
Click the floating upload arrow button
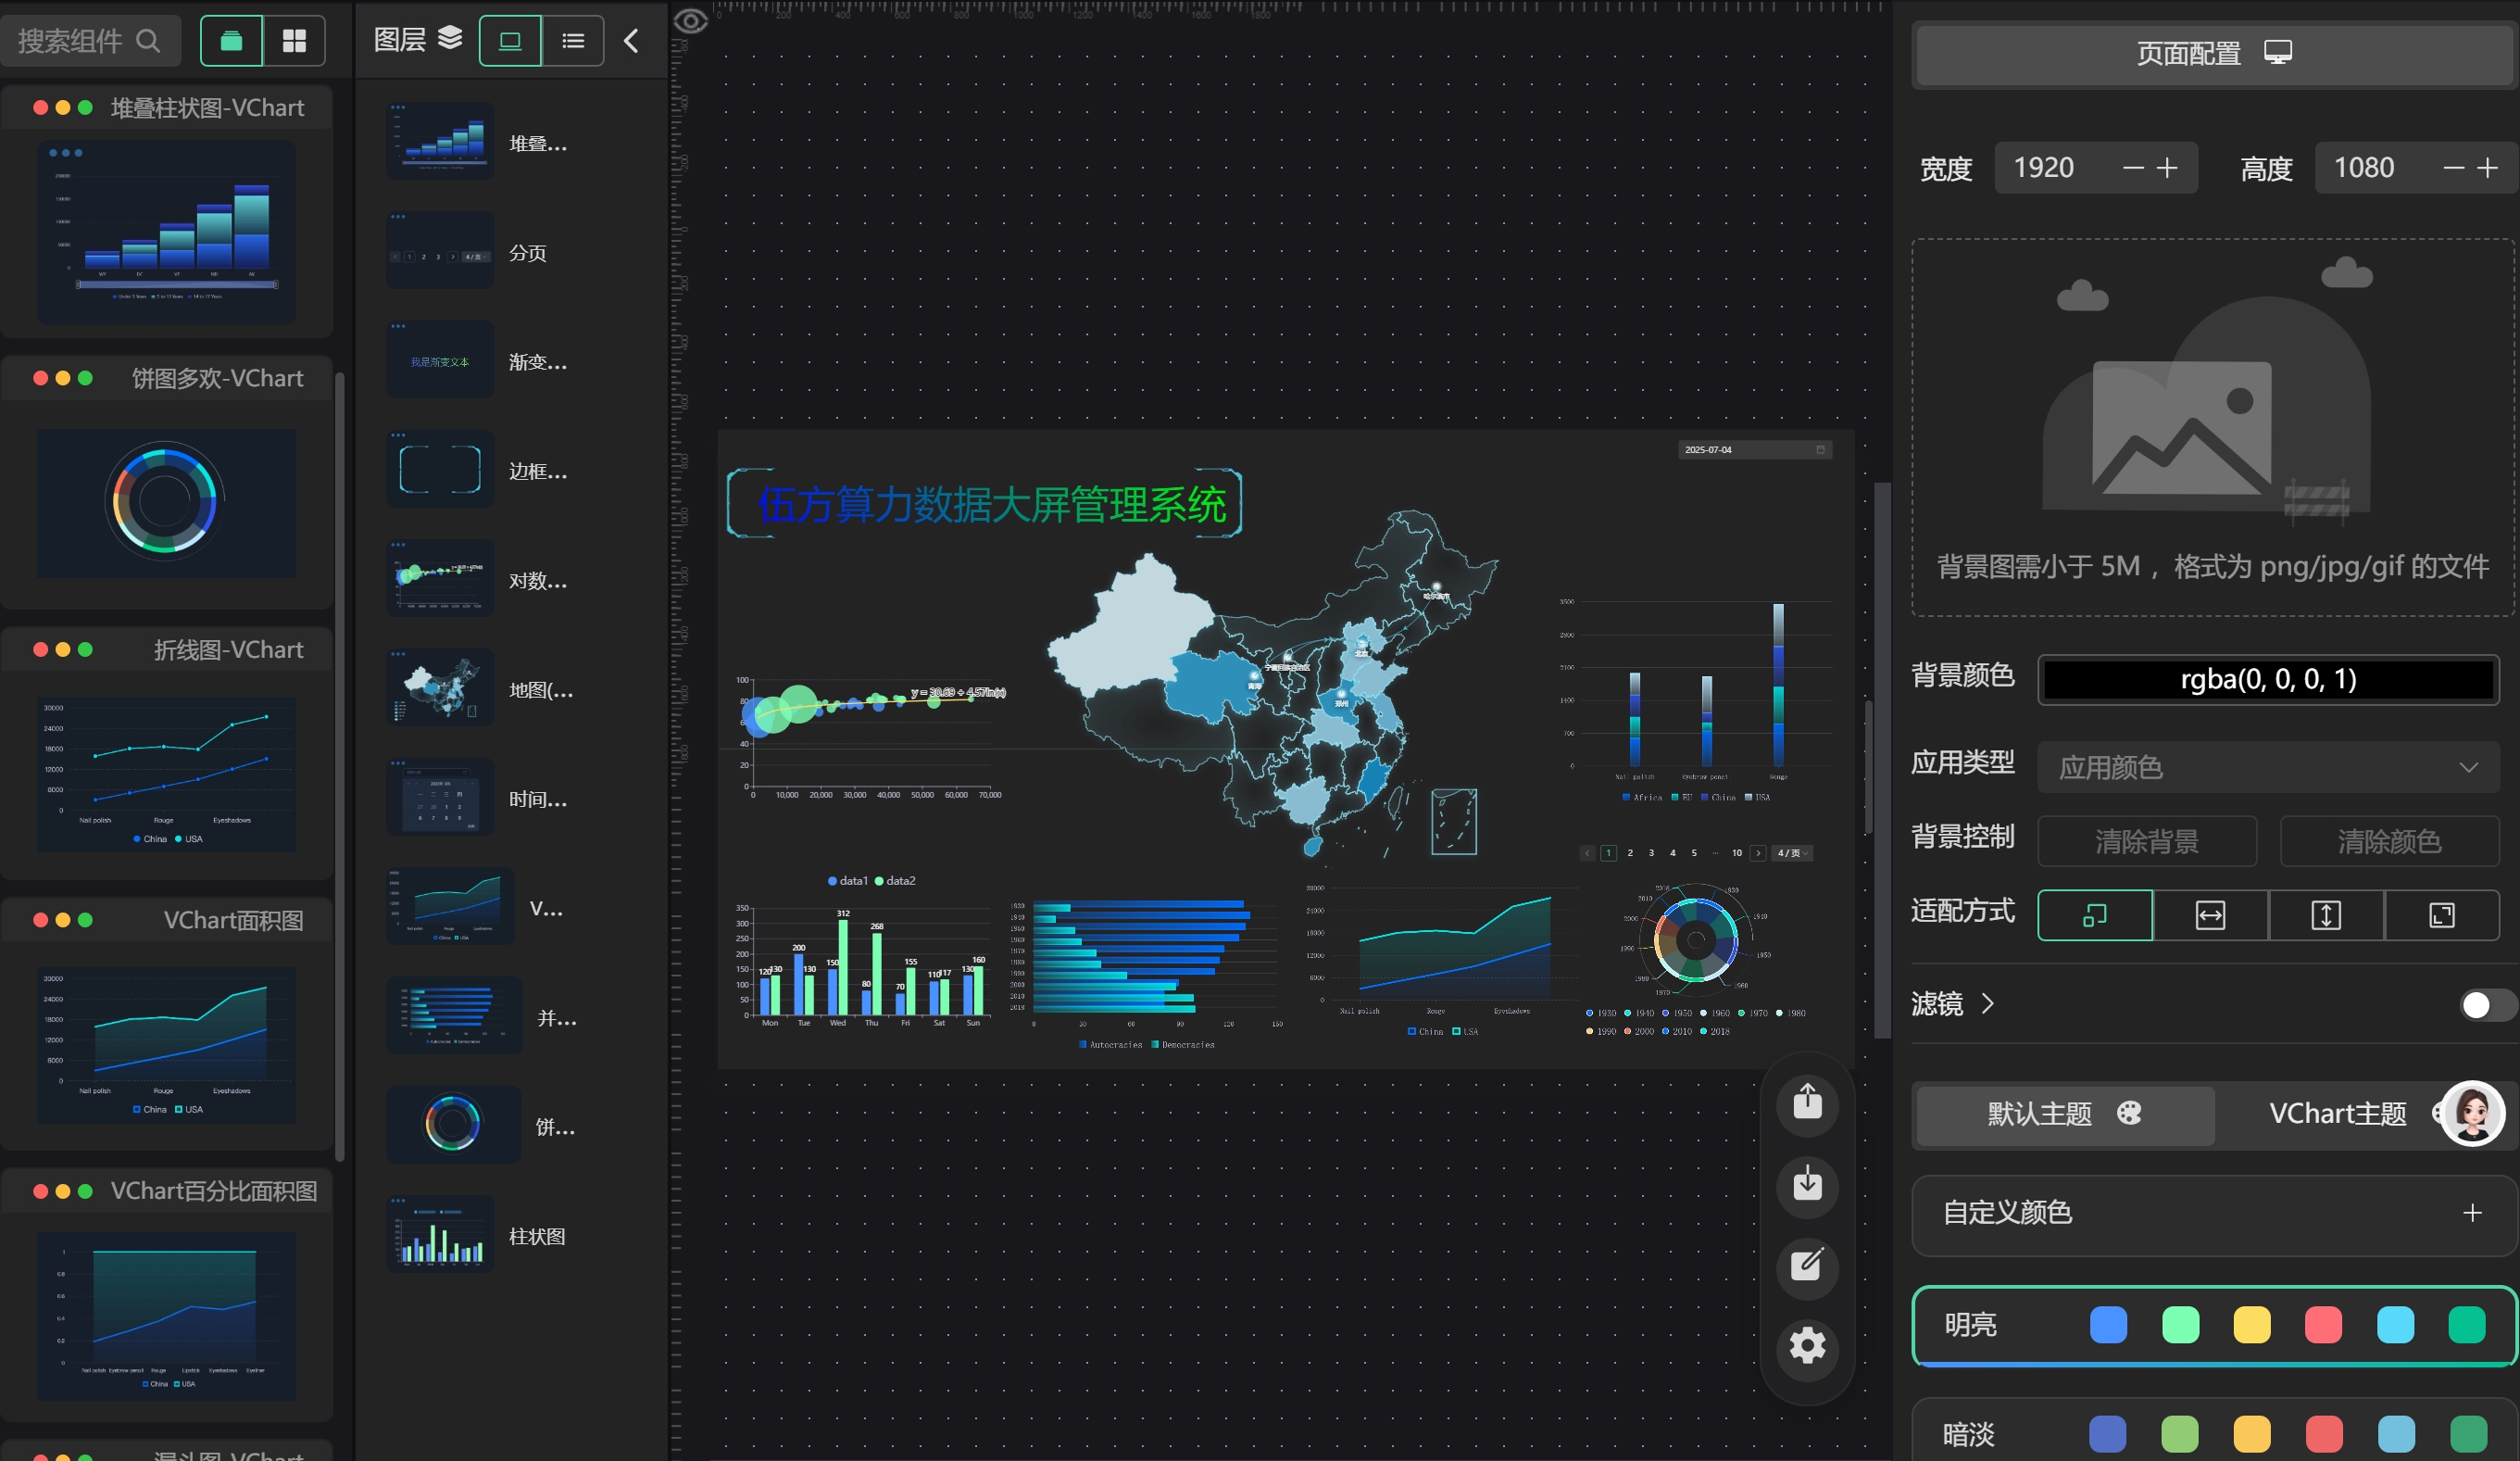coord(1806,1102)
